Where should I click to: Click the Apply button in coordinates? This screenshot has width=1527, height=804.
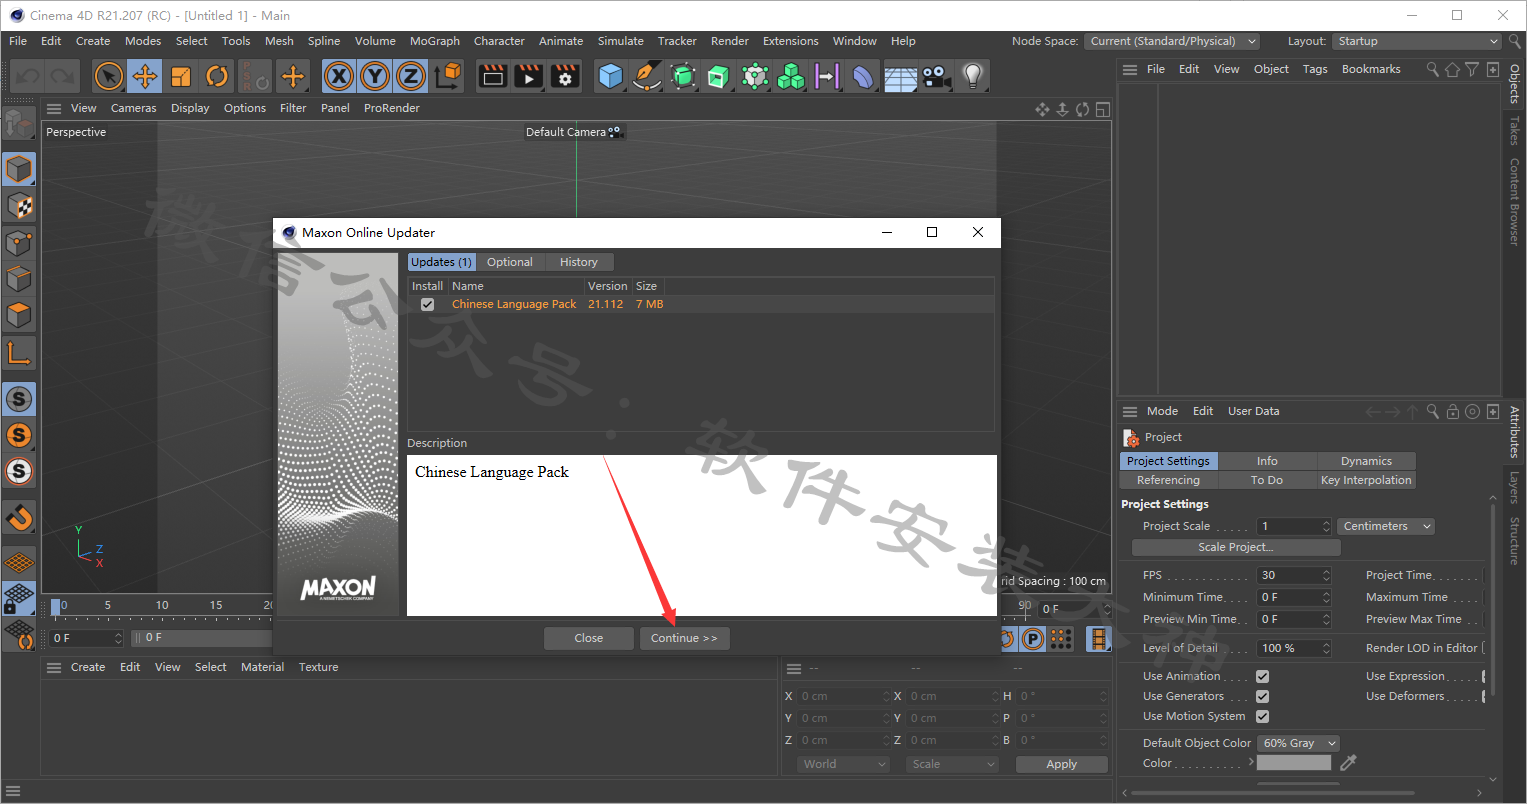pyautogui.click(x=1062, y=764)
